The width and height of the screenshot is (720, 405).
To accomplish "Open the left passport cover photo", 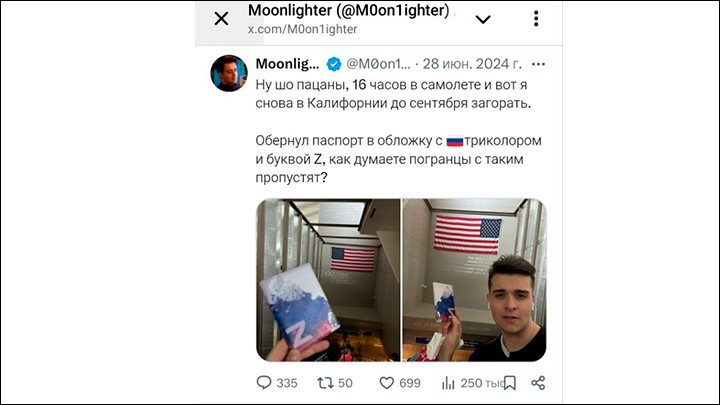I will (328, 280).
